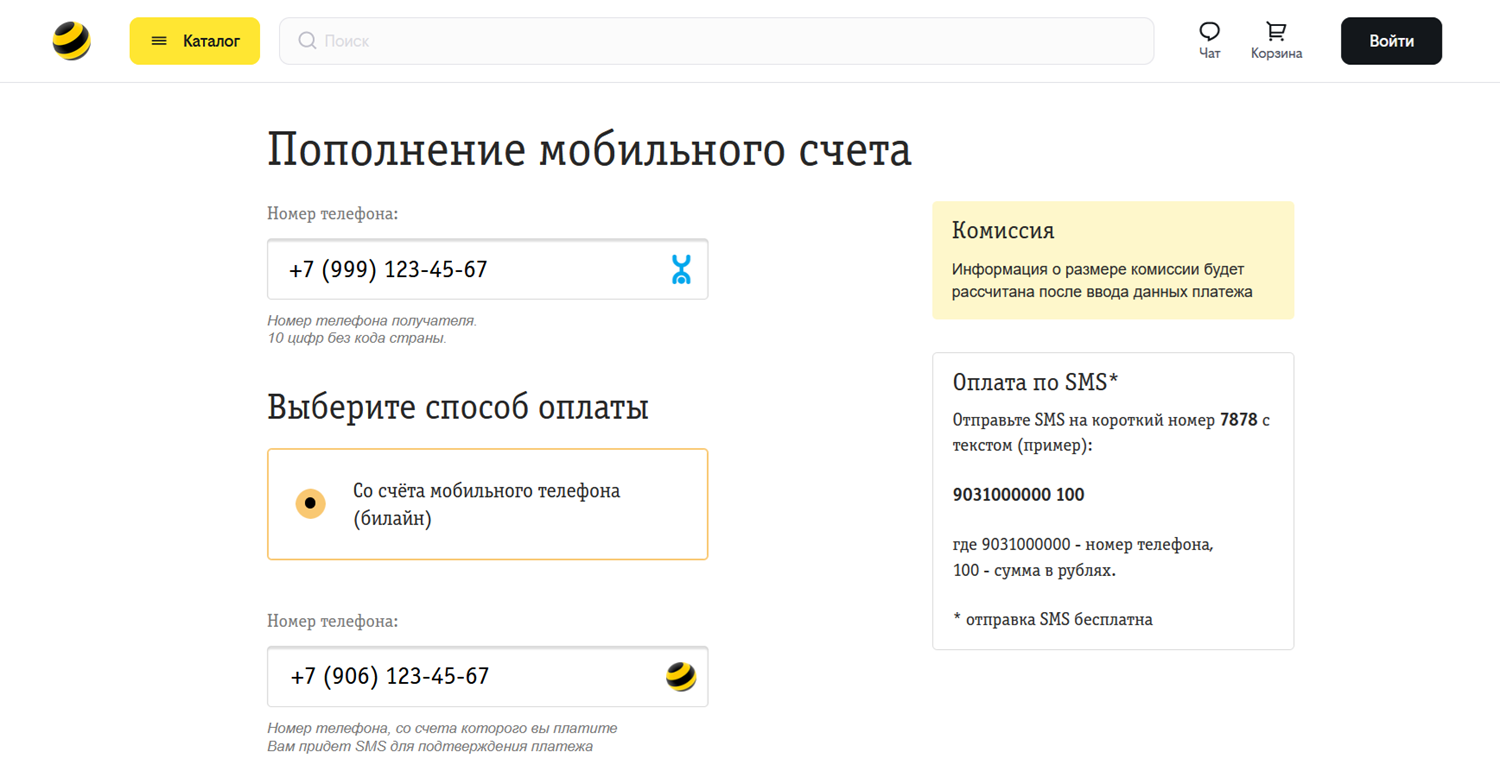Click hint 10 цифр без кода страны
This screenshot has width=1500, height=771.
coord(357,338)
